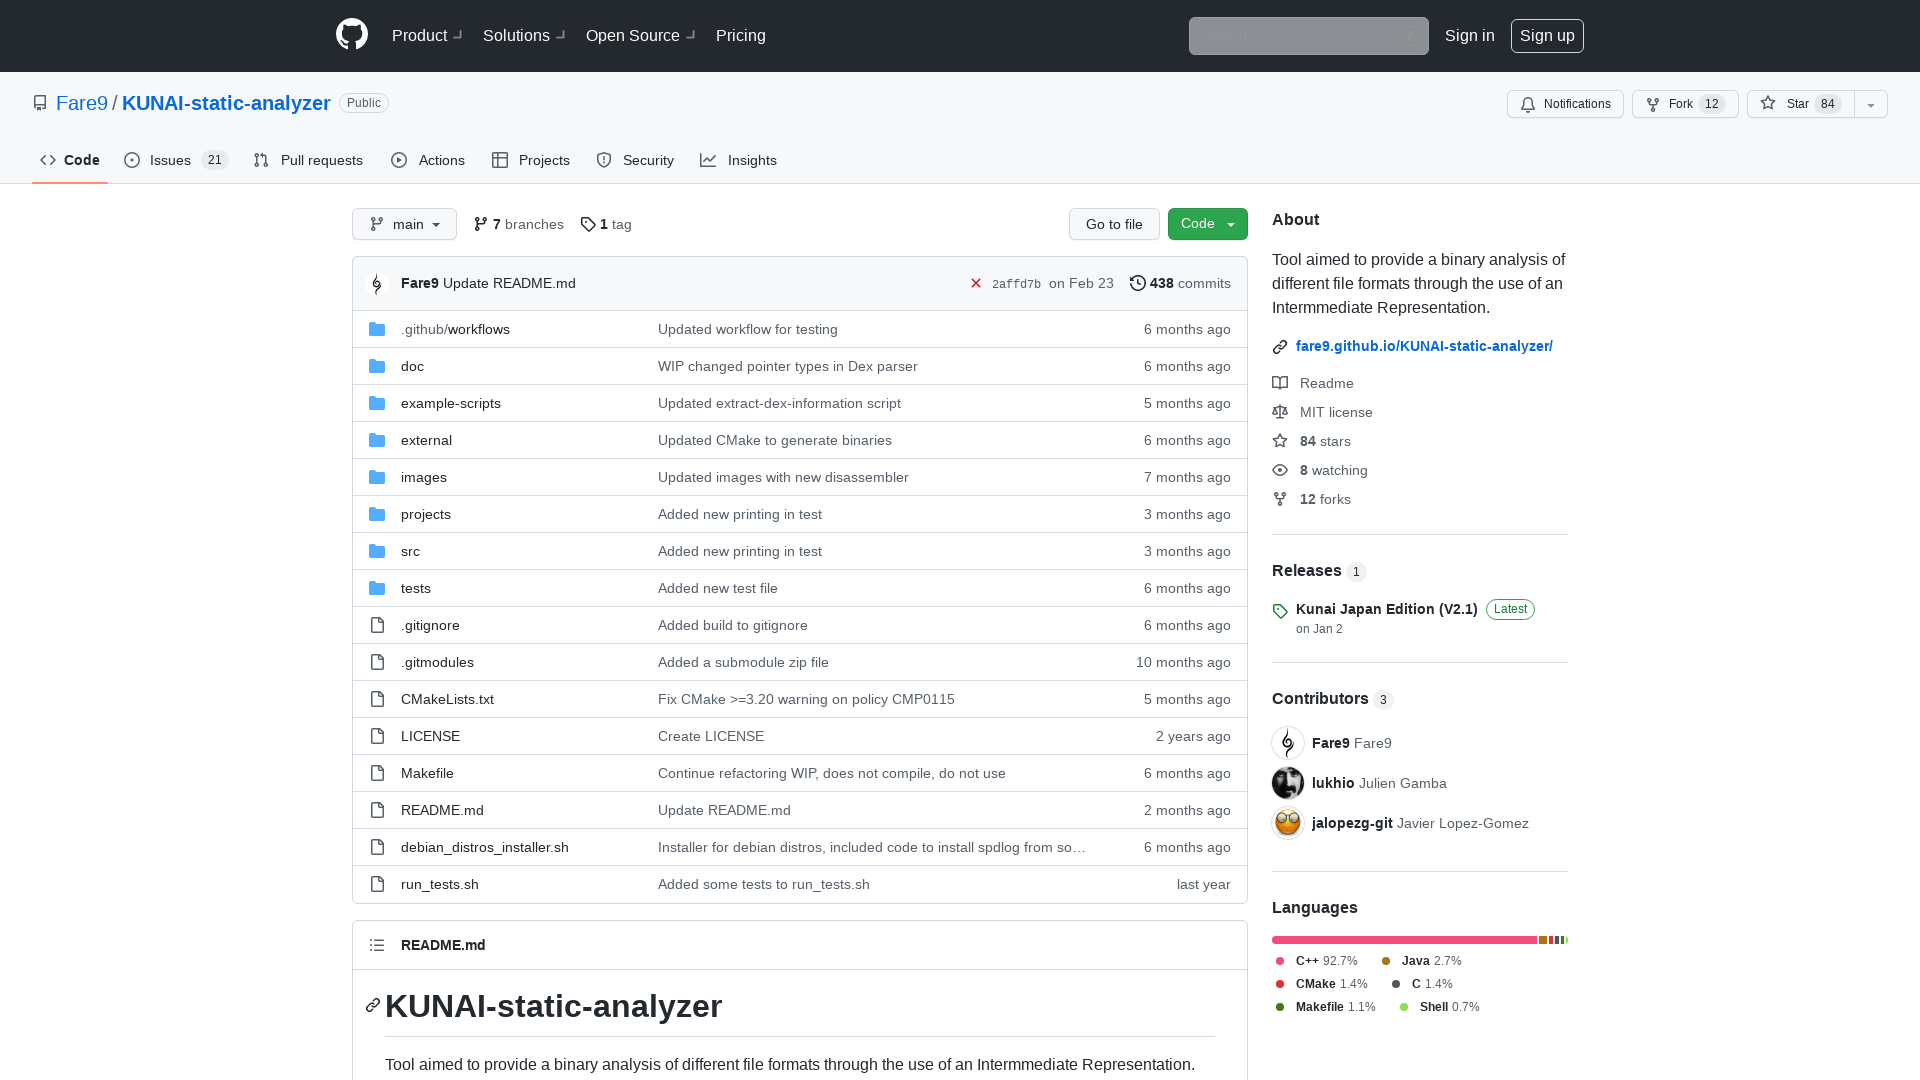Switch to the Projects tab
Viewport: 1920px width, 1080px height.
coord(531,160)
